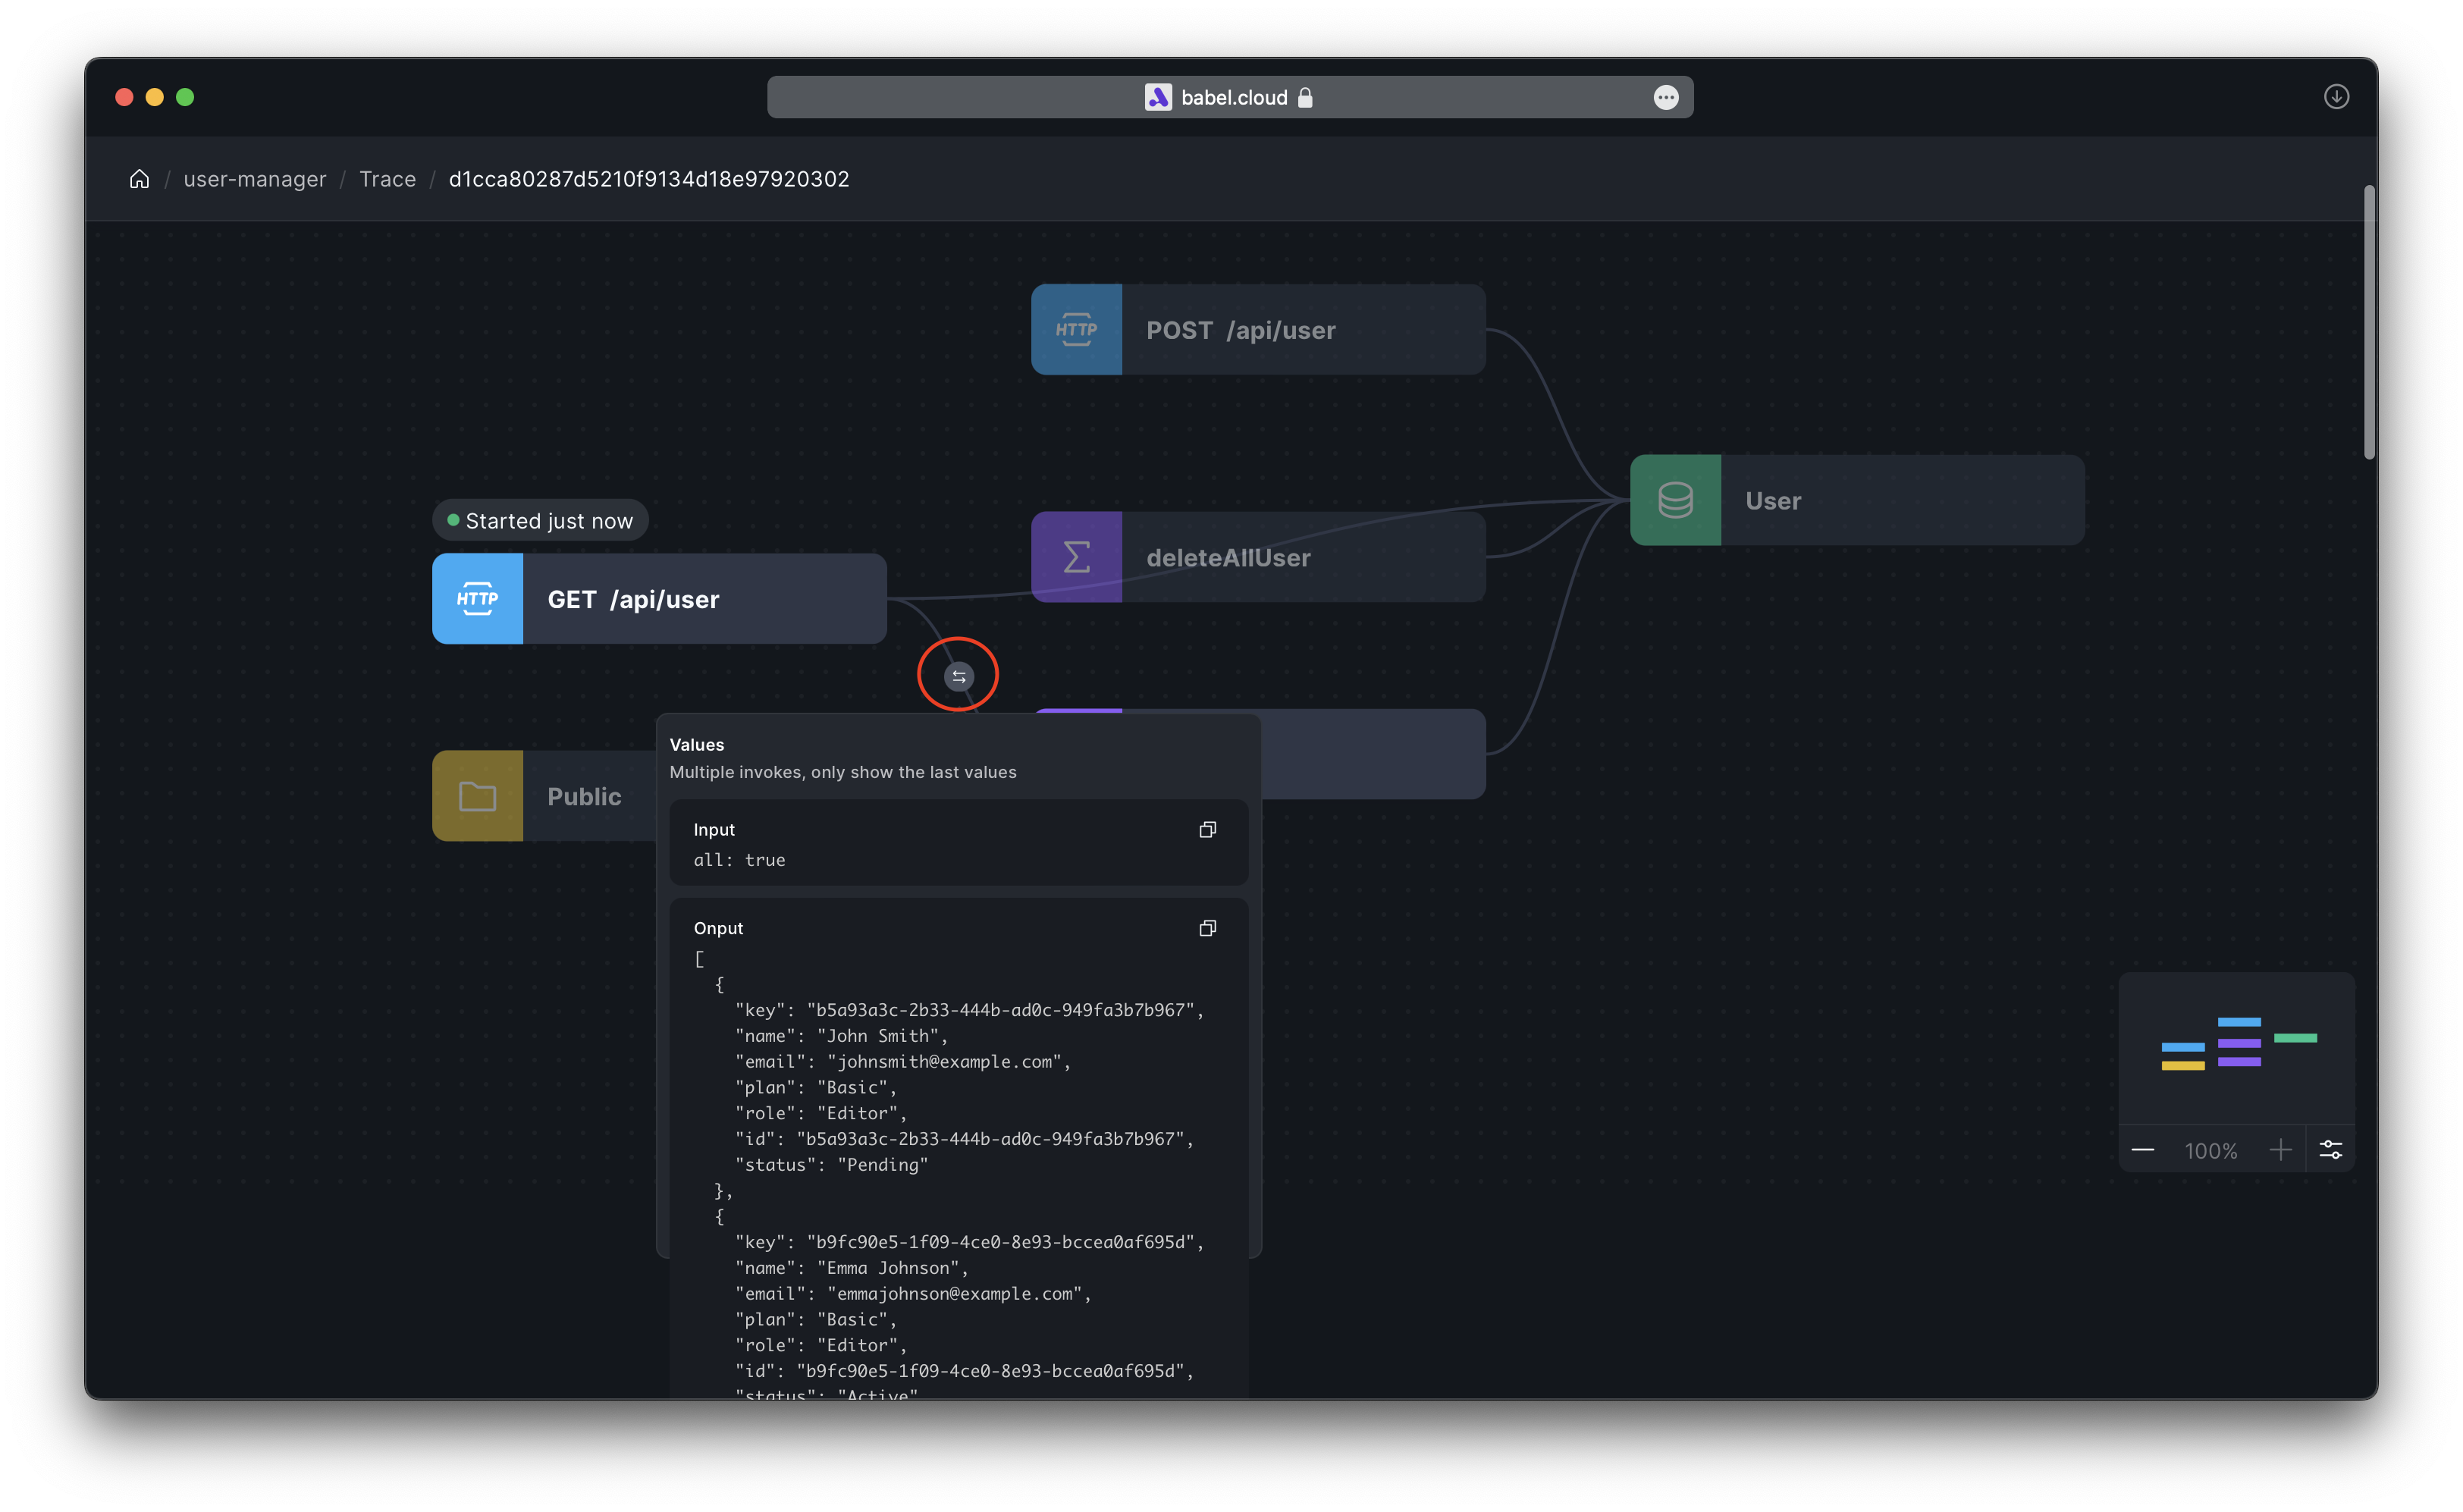Viewport: 2463px width, 1512px height.
Task: Click 'Multiple invokes, only show the last values' text
Action: 842,772
